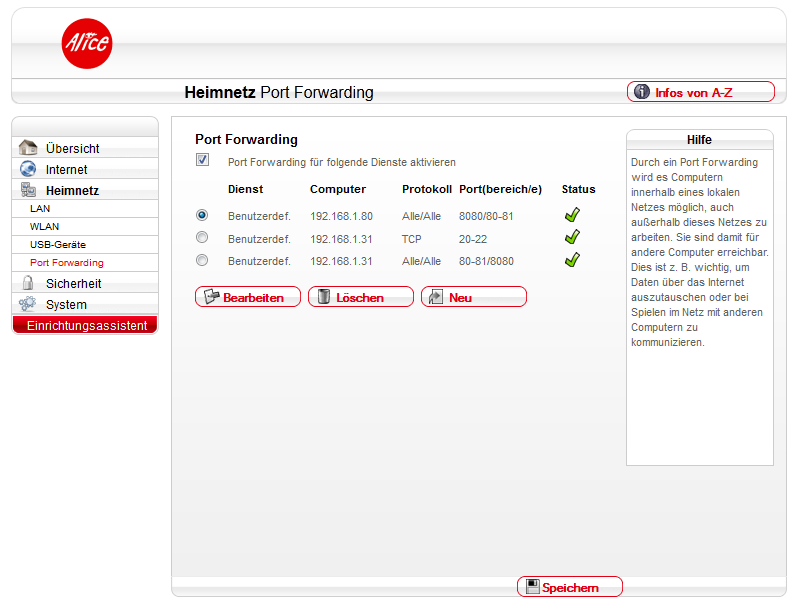Open the WLAN submenu item
Image resolution: width=796 pixels, height=611 pixels.
(x=44, y=227)
